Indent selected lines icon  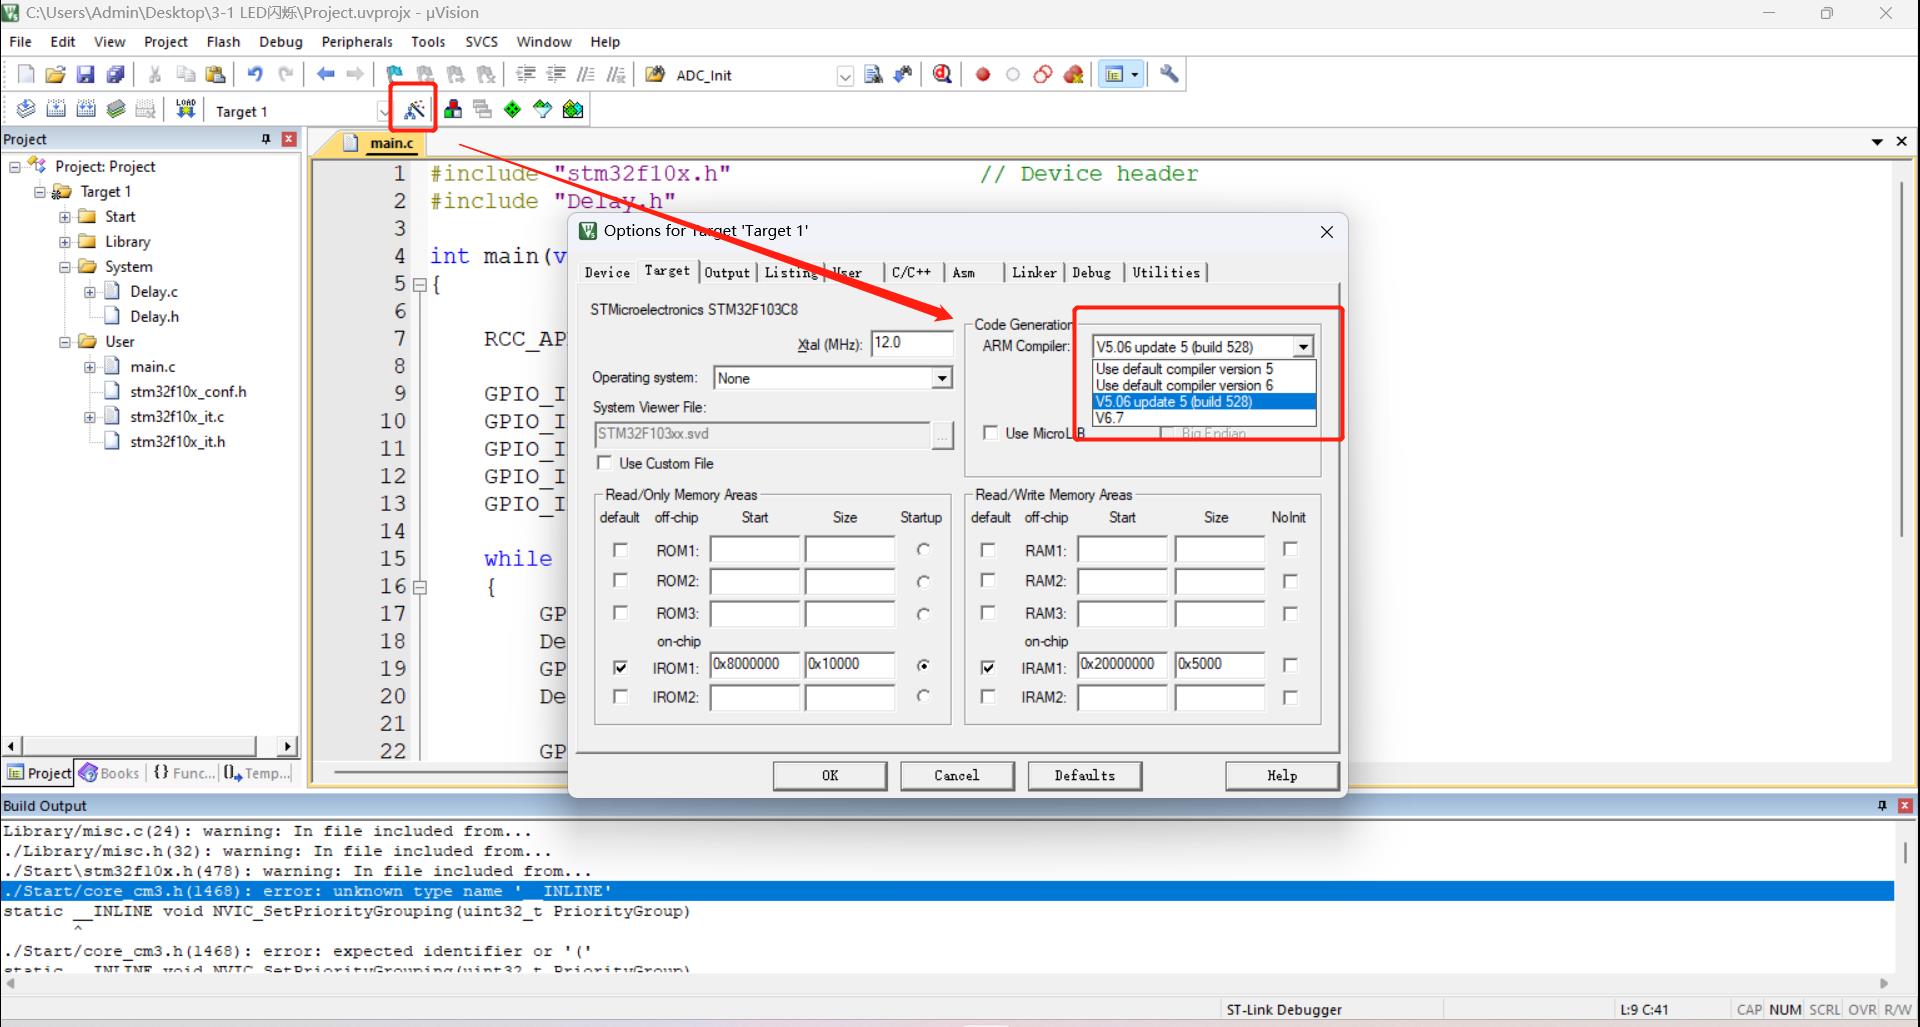[x=526, y=74]
